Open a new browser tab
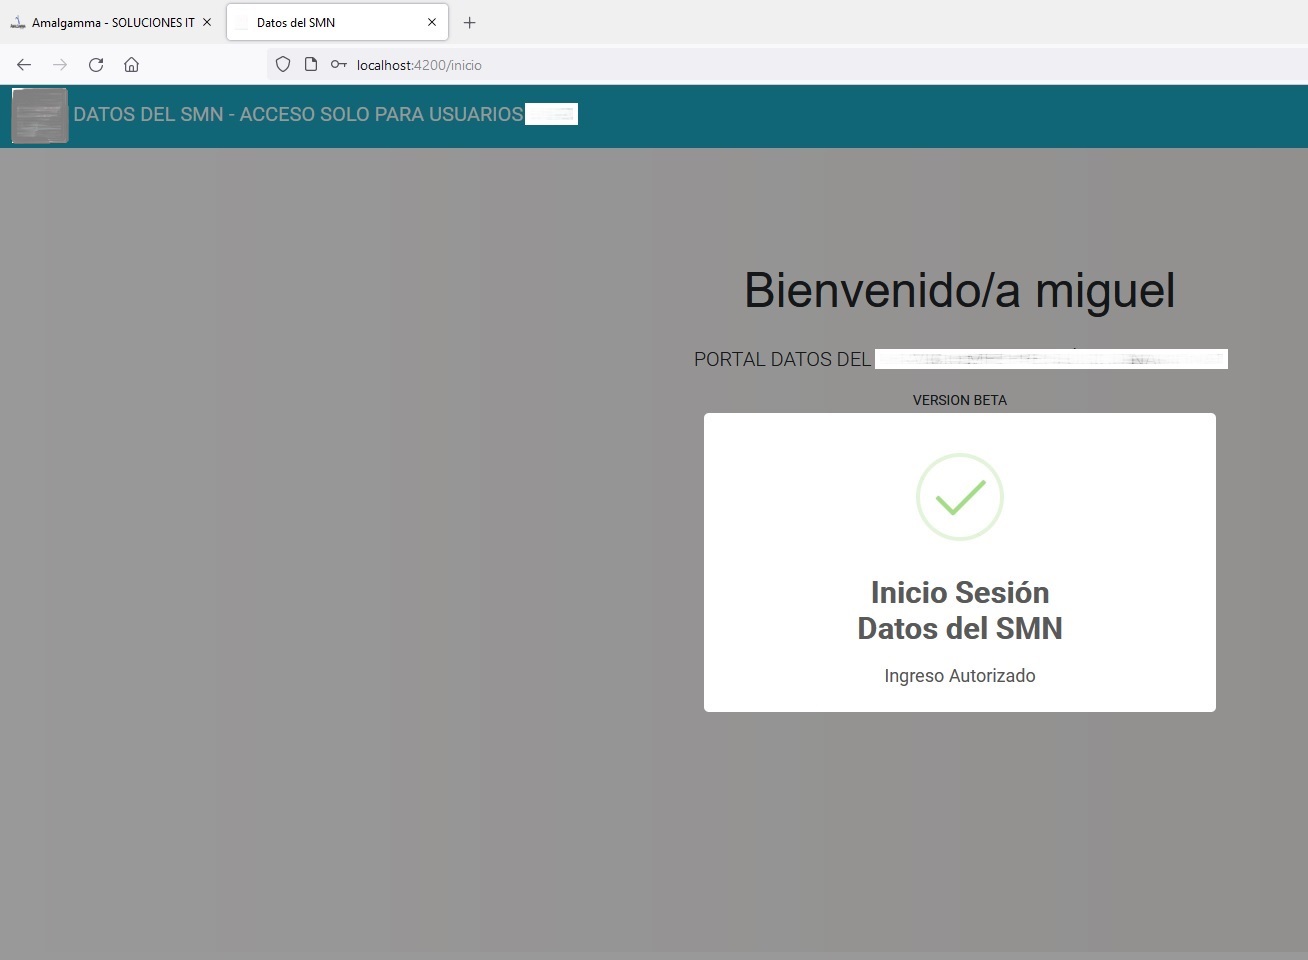 [469, 22]
